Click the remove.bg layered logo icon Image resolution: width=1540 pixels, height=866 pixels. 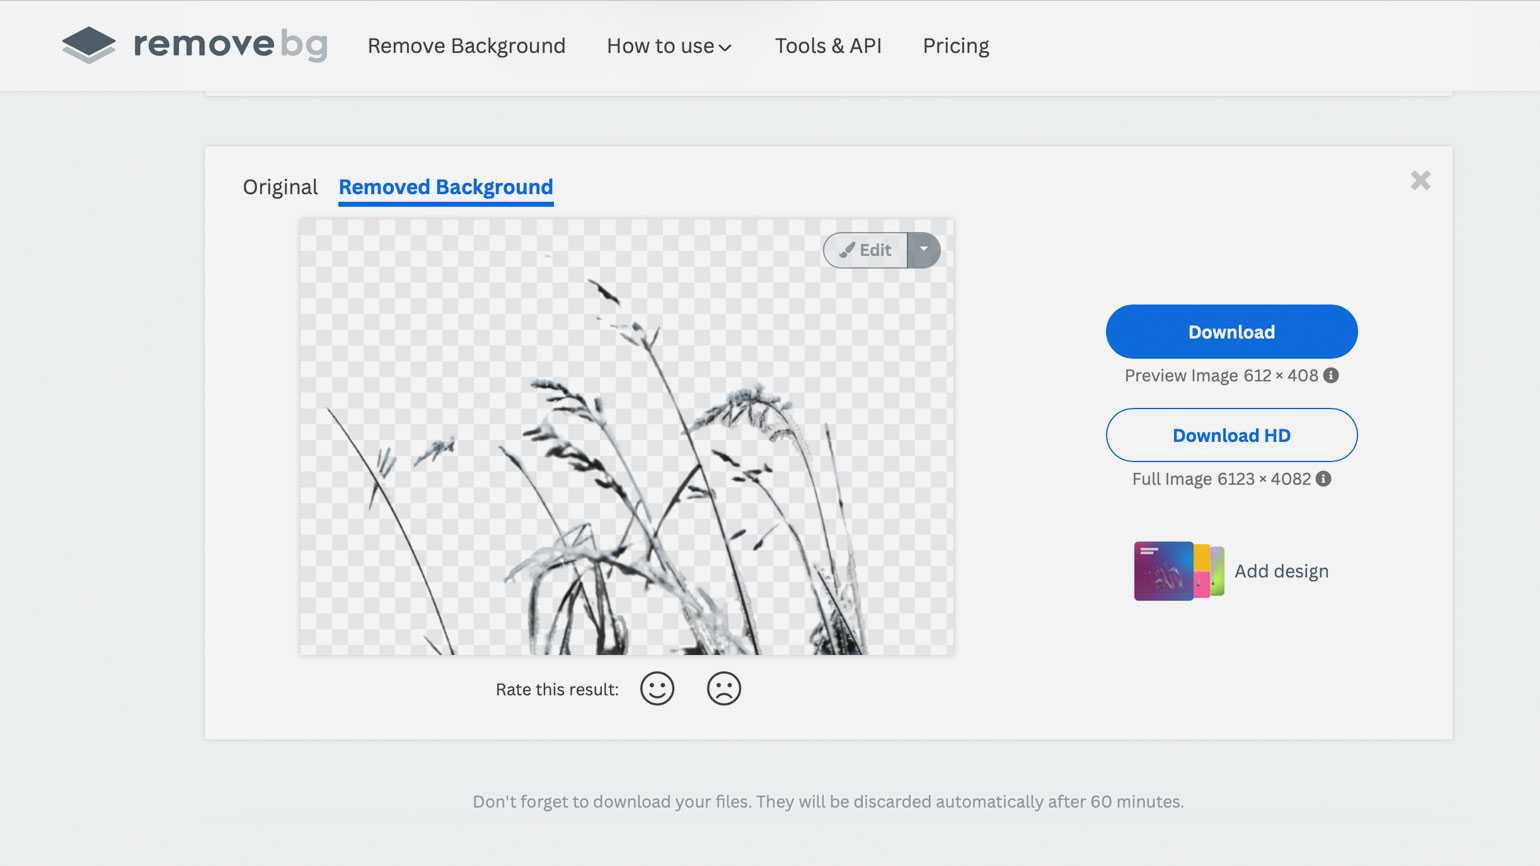click(x=89, y=45)
